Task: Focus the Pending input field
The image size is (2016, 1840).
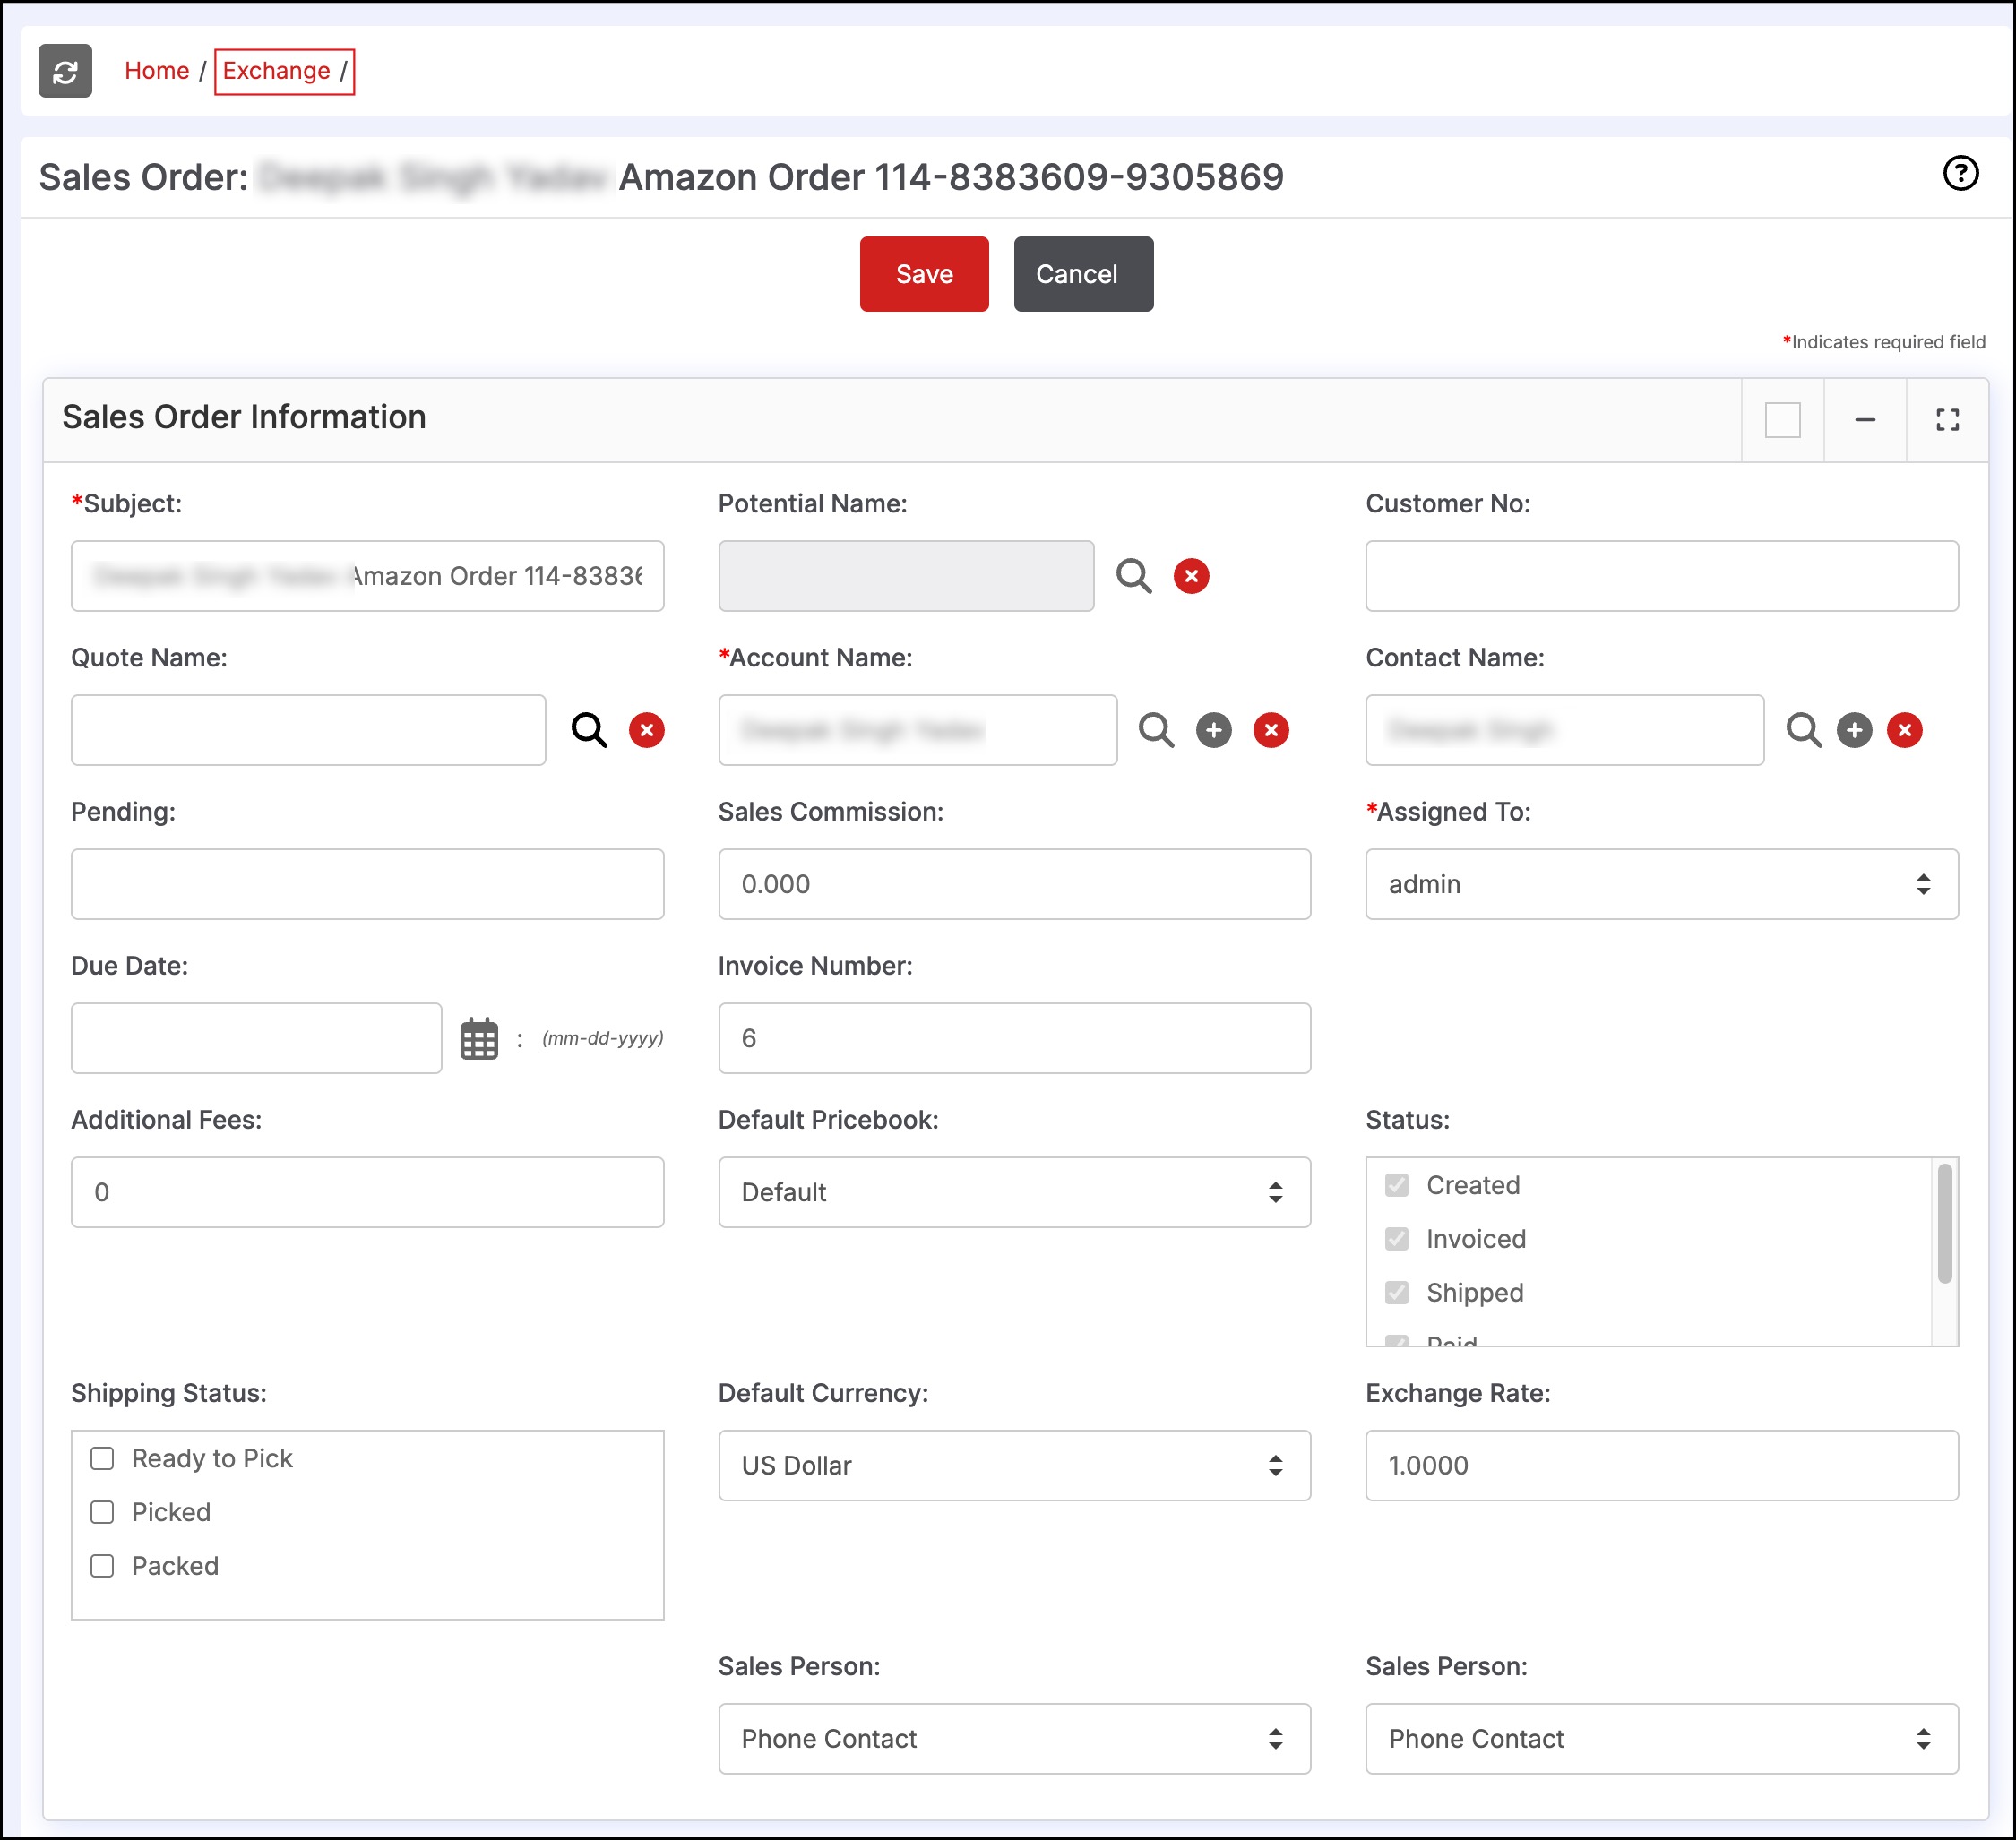Action: click(x=367, y=885)
